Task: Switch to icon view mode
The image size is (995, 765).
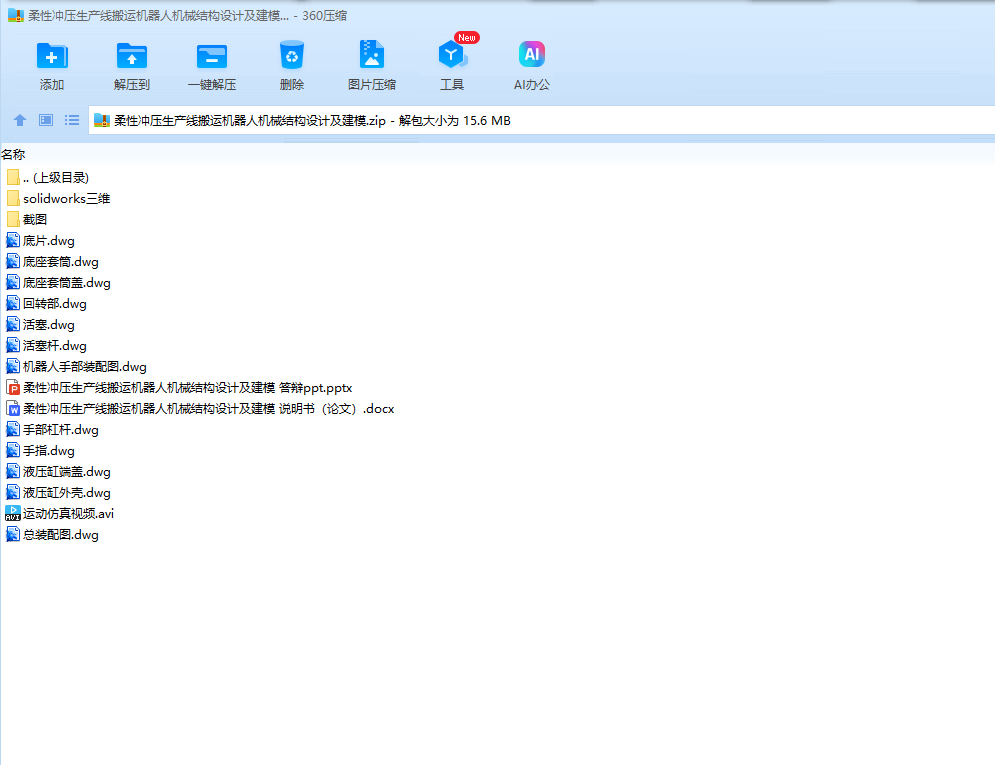Action: (x=46, y=120)
